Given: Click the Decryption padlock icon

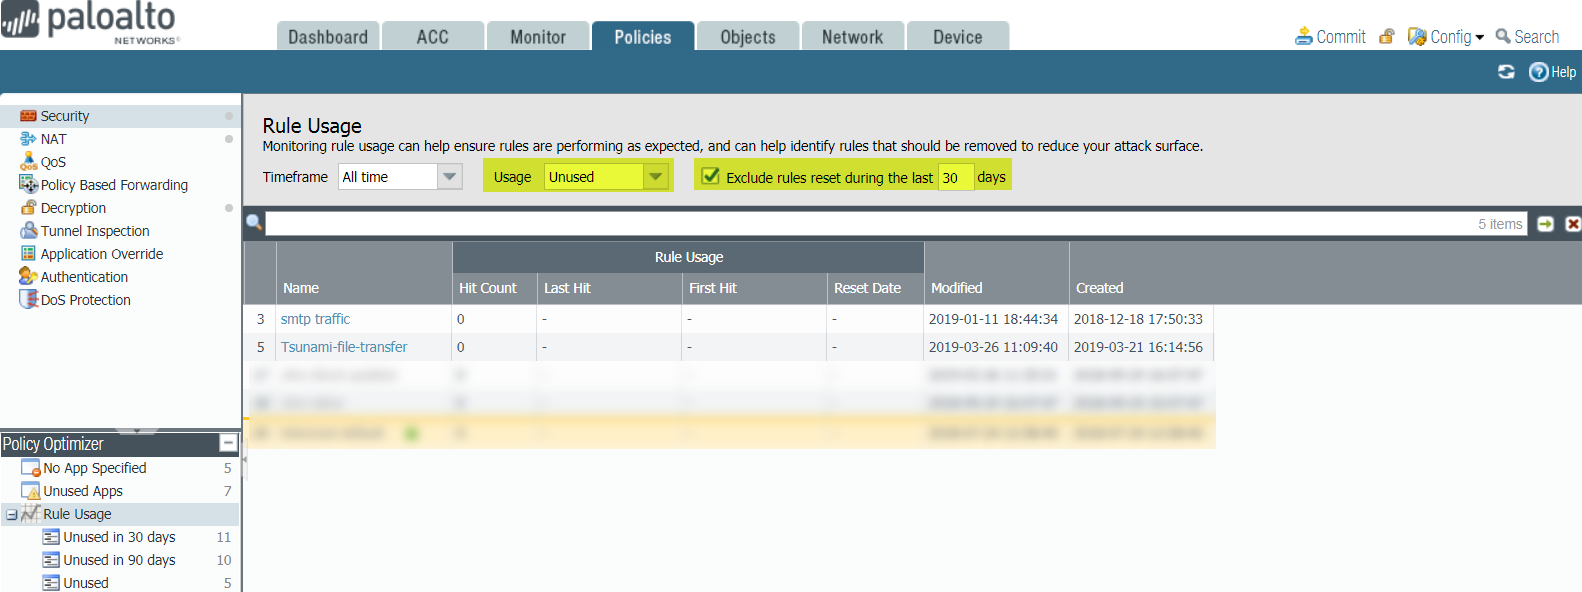Looking at the screenshot, I should point(28,208).
